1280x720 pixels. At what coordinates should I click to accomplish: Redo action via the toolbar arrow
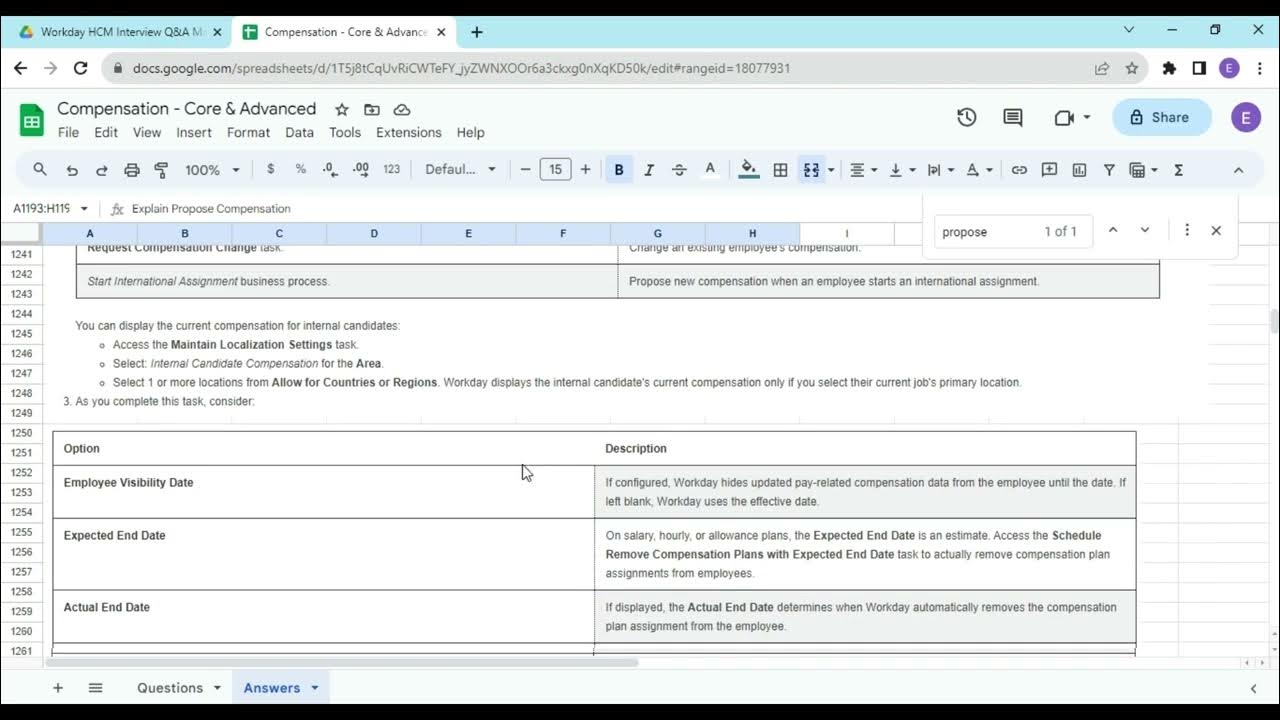point(101,170)
